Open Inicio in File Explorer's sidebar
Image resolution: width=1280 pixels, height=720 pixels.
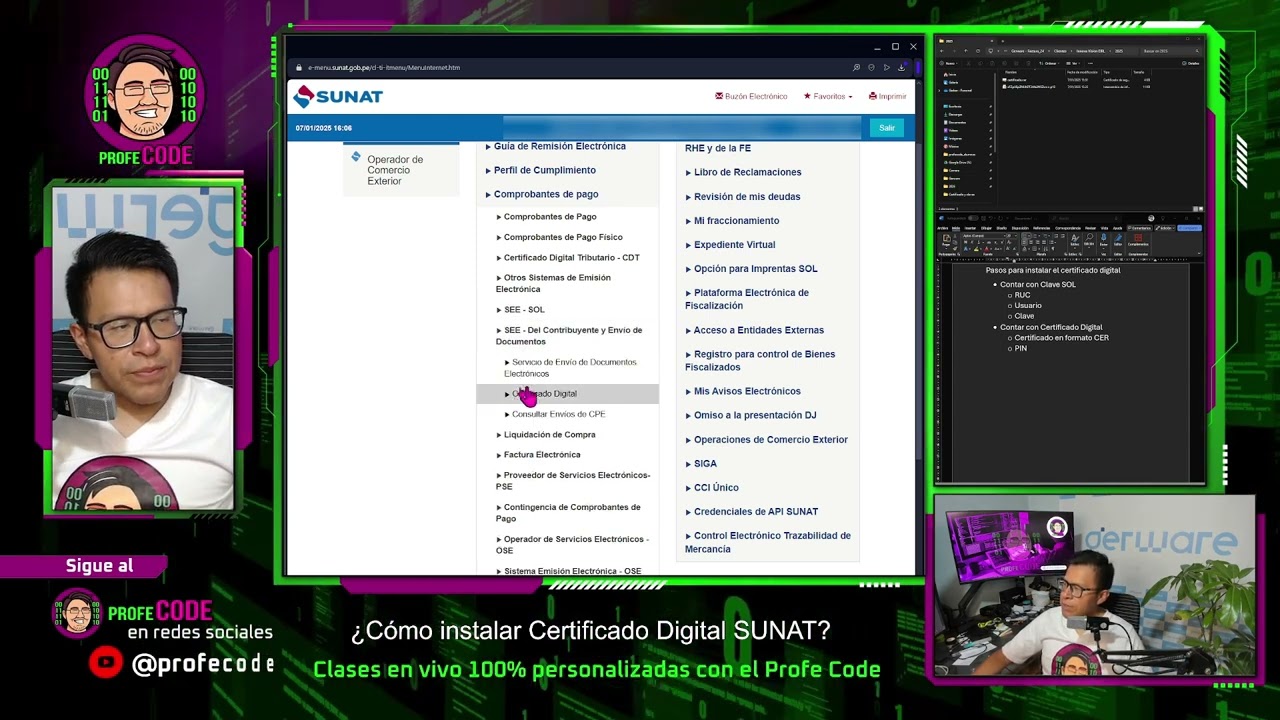point(951,74)
